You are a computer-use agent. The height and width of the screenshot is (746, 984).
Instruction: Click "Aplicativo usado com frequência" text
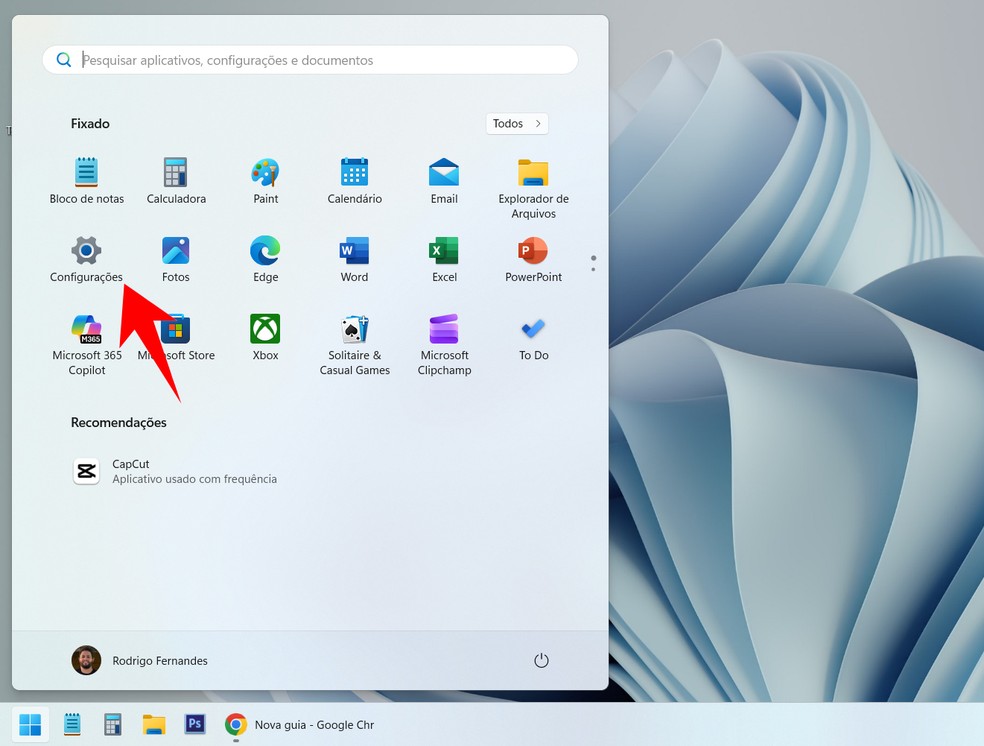click(x=195, y=479)
